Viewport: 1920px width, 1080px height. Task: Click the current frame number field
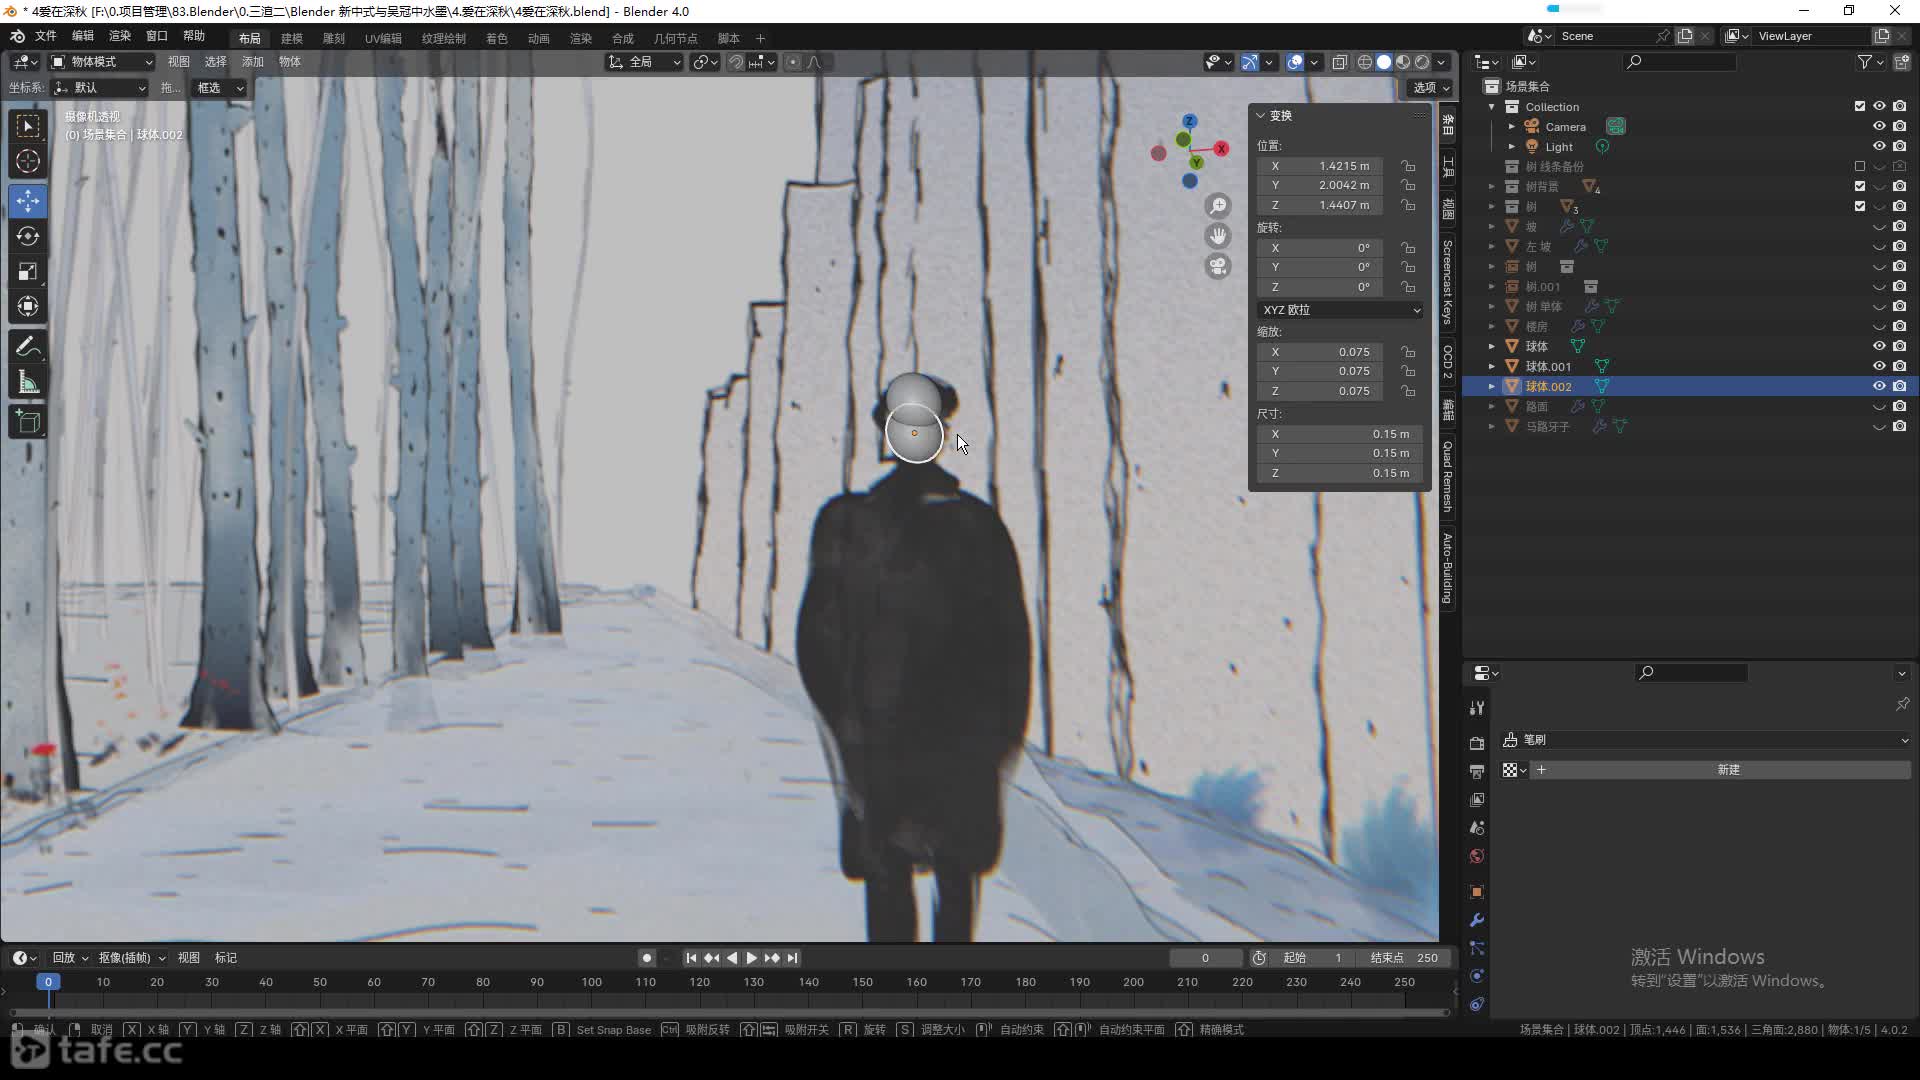click(1205, 958)
